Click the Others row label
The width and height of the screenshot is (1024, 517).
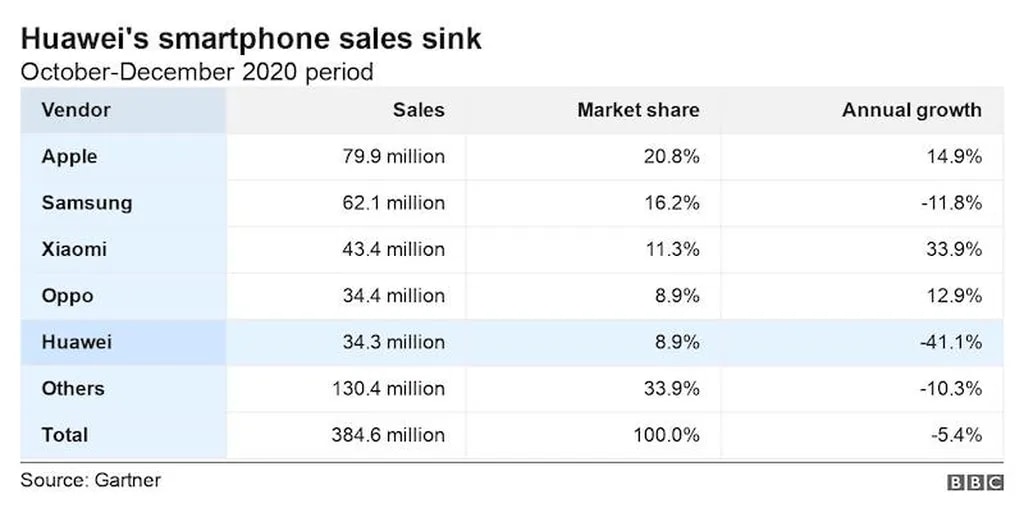click(73, 388)
